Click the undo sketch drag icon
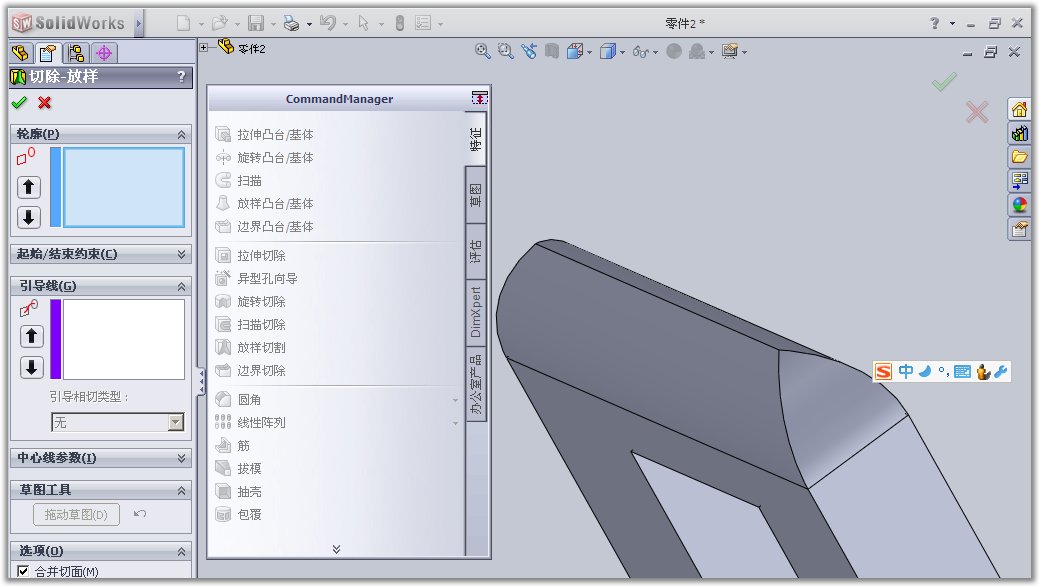 (x=140, y=514)
